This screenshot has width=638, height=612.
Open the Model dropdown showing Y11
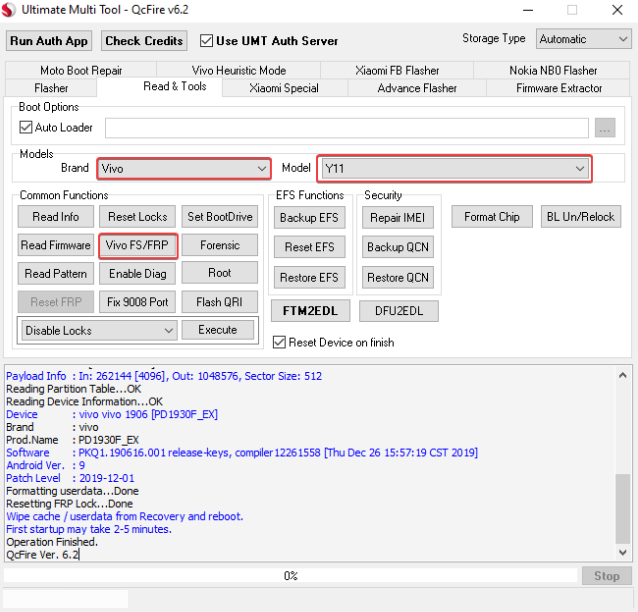pyautogui.click(x=454, y=168)
